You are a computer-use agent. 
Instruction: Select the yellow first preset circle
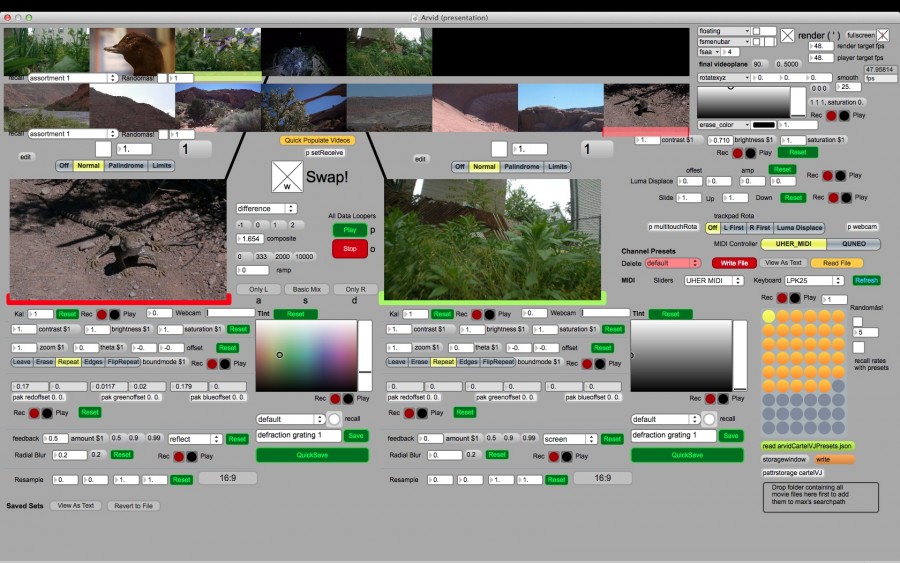pos(769,316)
